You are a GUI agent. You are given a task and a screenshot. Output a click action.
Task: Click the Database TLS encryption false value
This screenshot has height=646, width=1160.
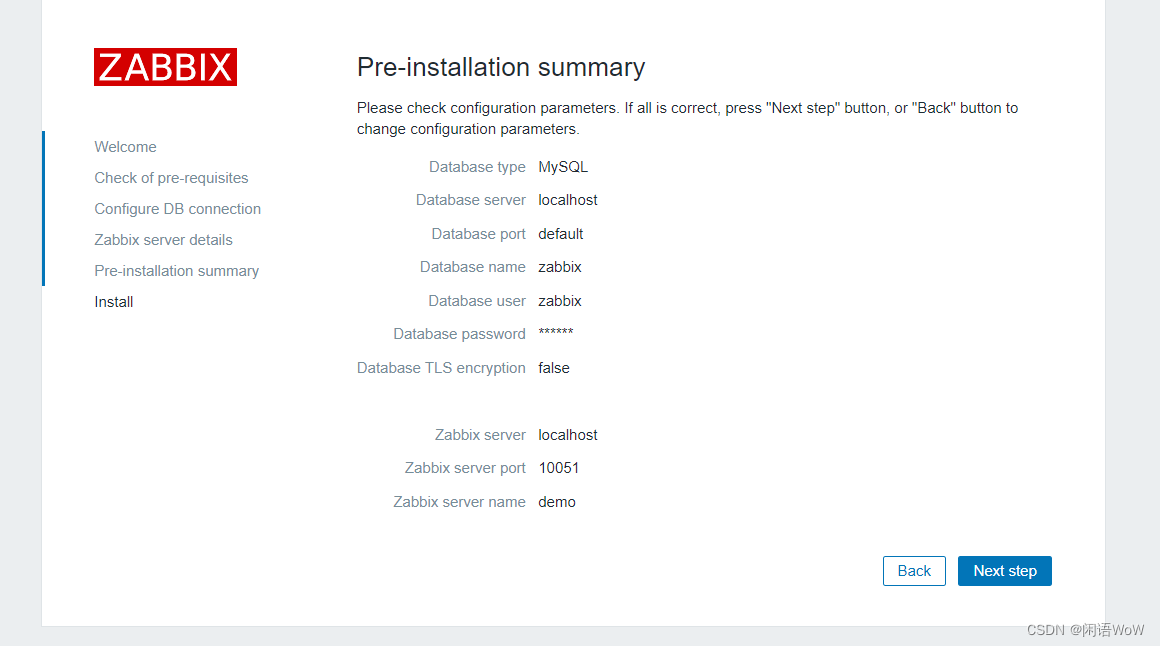coord(553,368)
